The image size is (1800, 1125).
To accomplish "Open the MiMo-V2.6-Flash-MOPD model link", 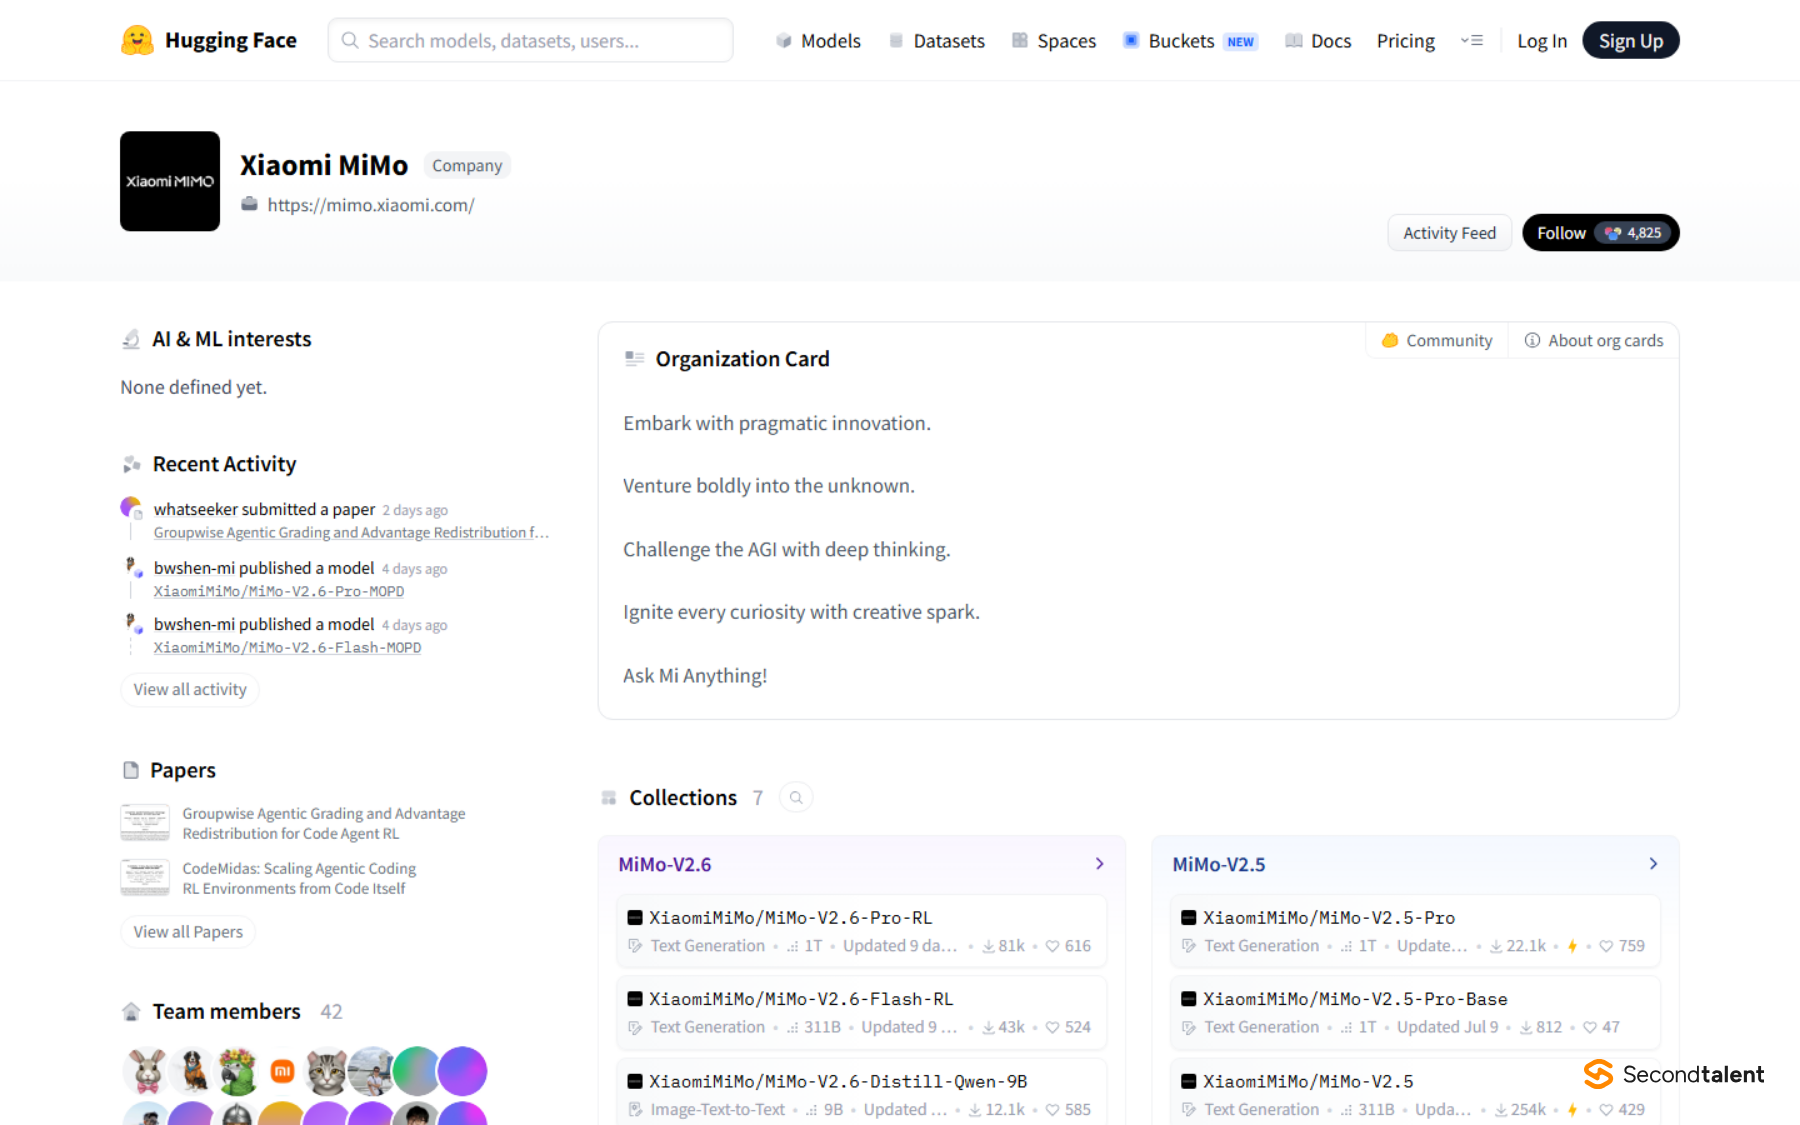I will 287,647.
